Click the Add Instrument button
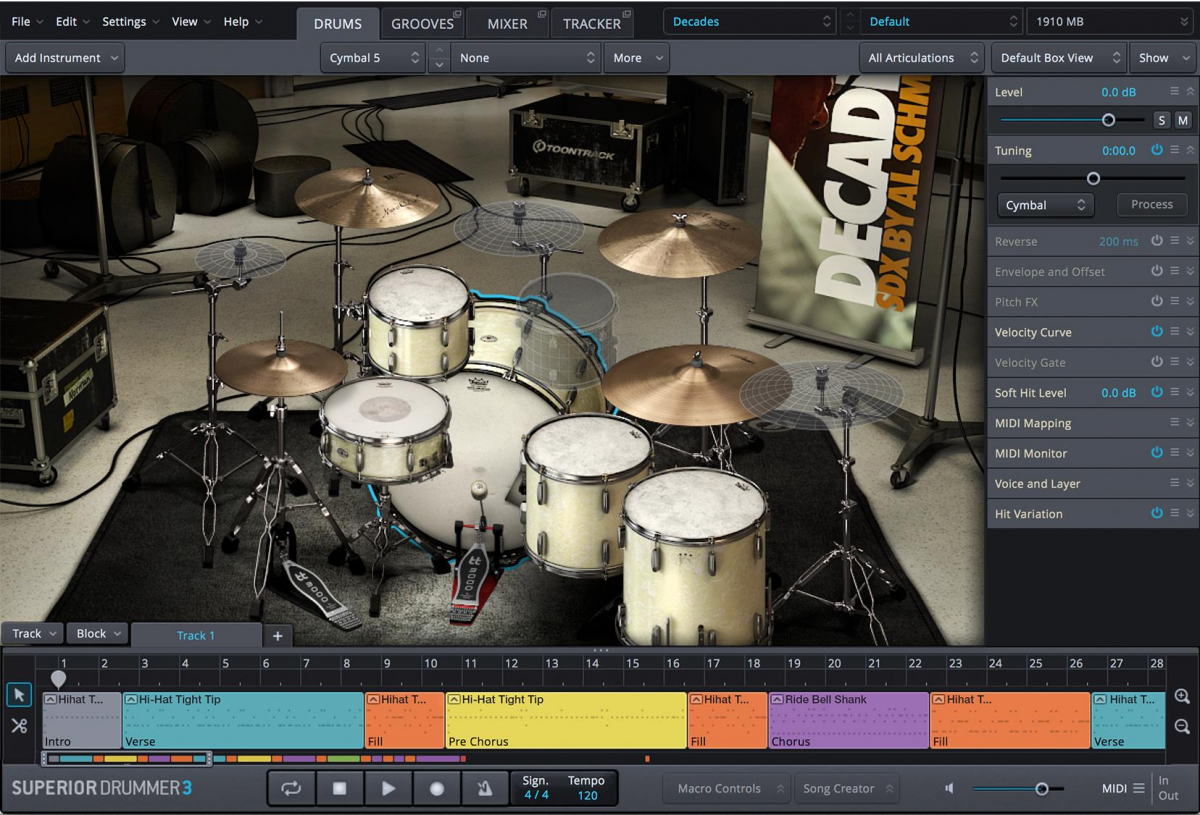This screenshot has height=815, width=1200. (x=65, y=58)
